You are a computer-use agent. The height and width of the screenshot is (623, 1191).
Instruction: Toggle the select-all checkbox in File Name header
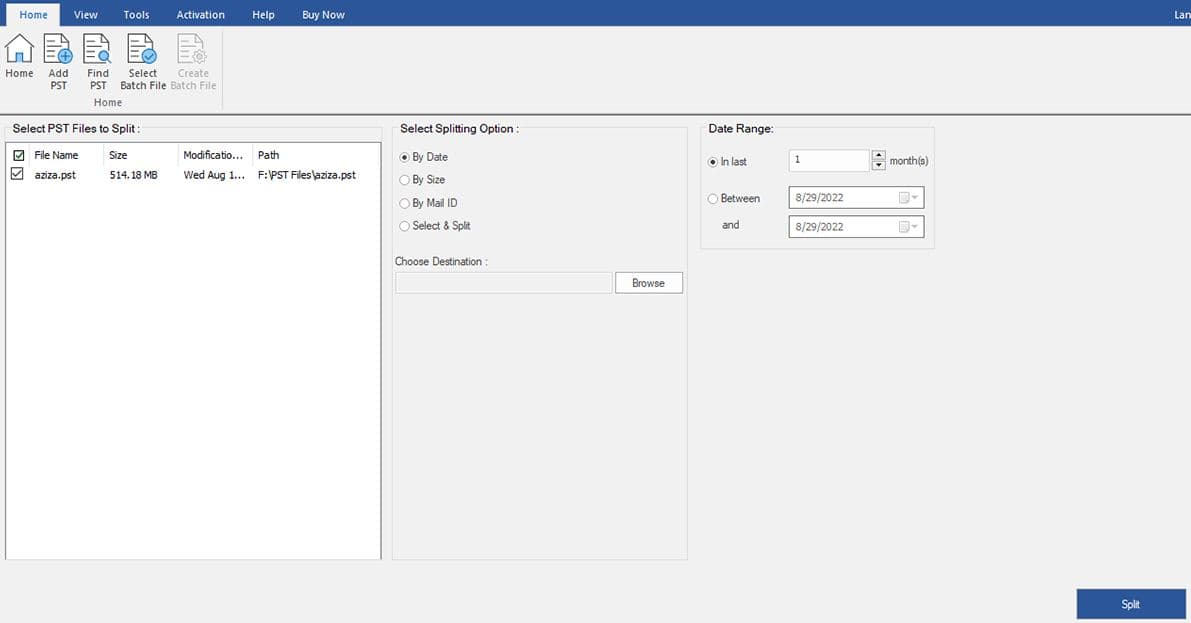click(x=19, y=155)
